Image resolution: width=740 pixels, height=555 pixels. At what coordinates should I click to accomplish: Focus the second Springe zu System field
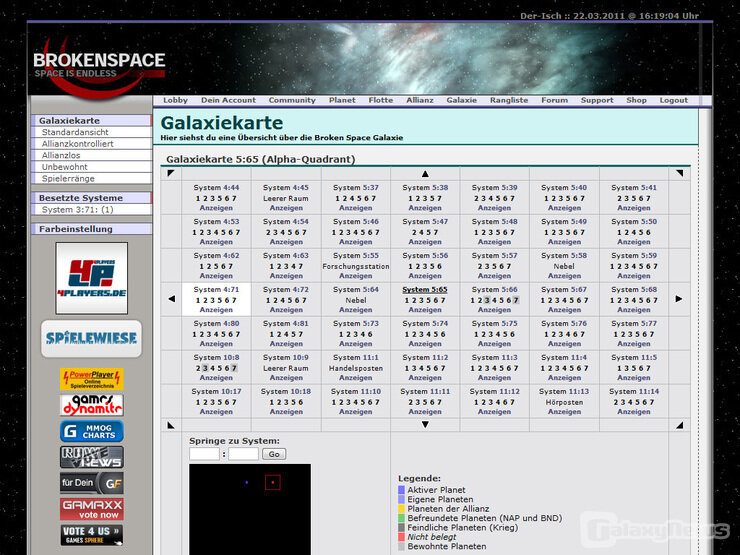(244, 454)
